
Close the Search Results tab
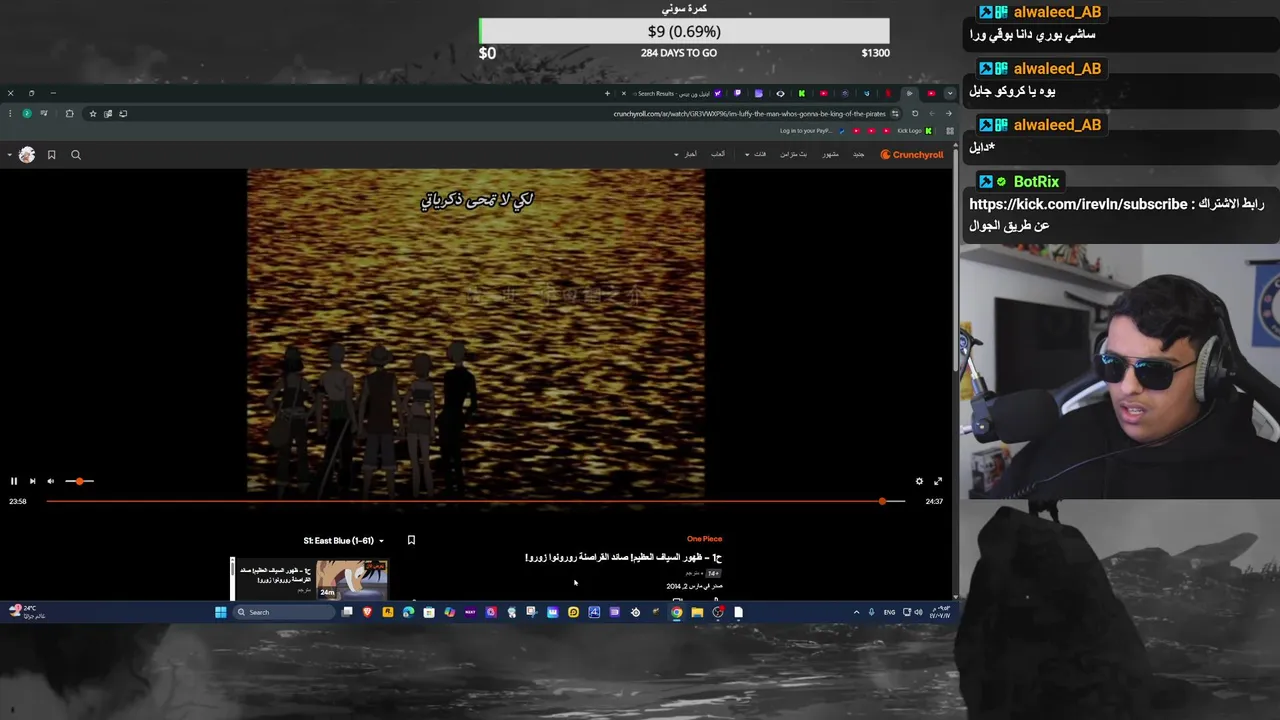tap(624, 93)
